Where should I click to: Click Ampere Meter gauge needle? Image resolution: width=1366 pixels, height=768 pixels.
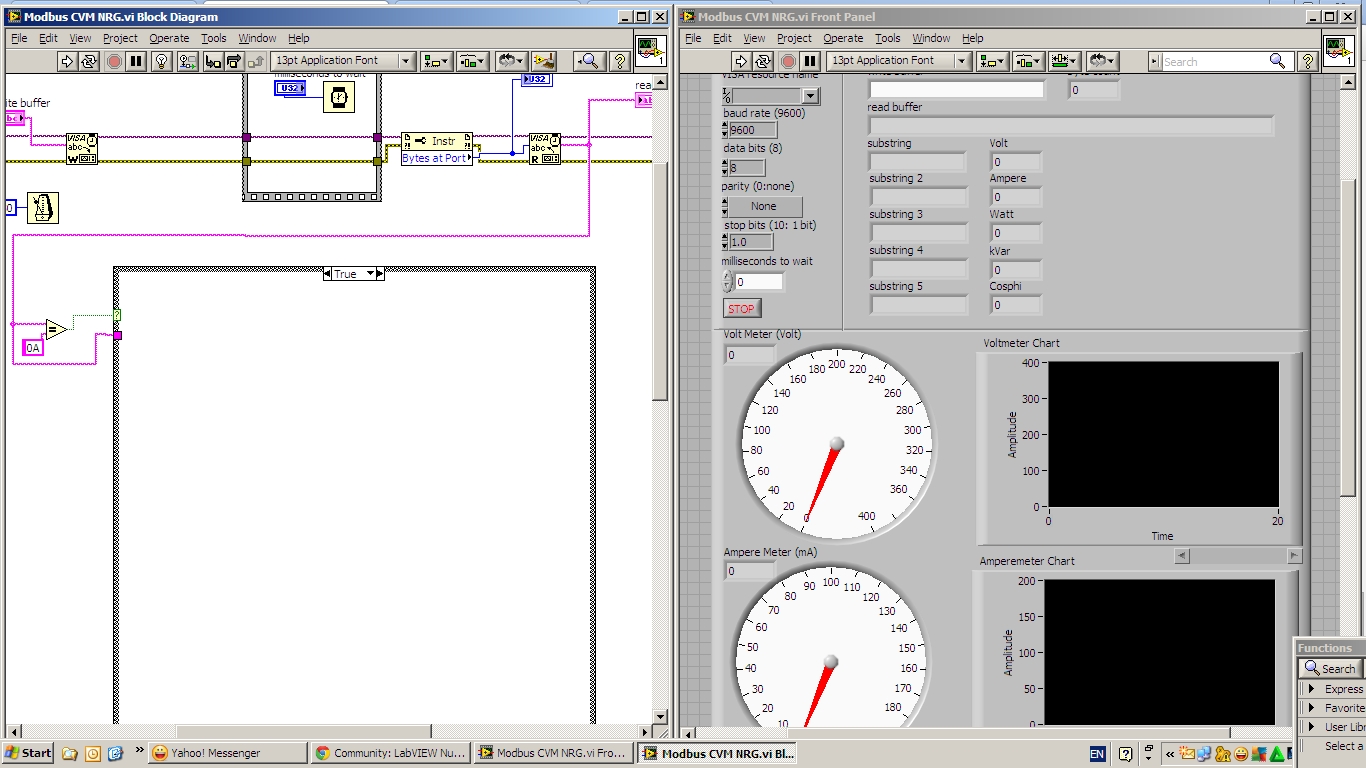coord(818,693)
